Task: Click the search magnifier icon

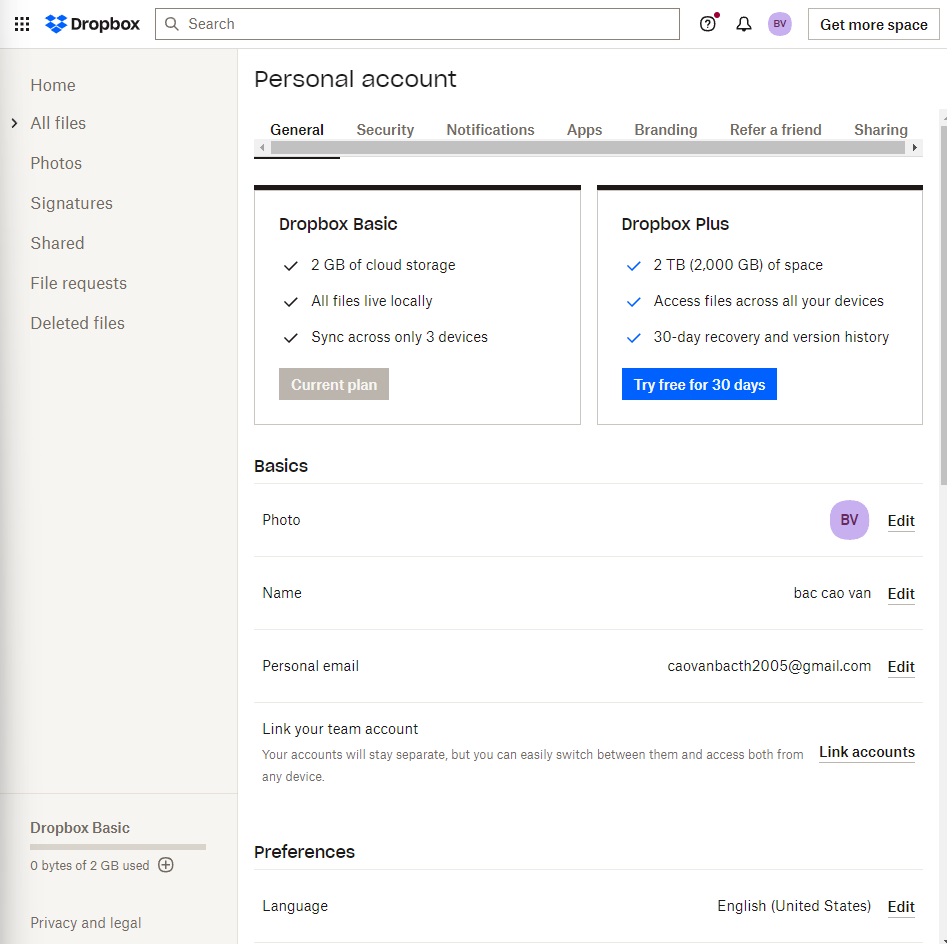Action: pyautogui.click(x=172, y=24)
